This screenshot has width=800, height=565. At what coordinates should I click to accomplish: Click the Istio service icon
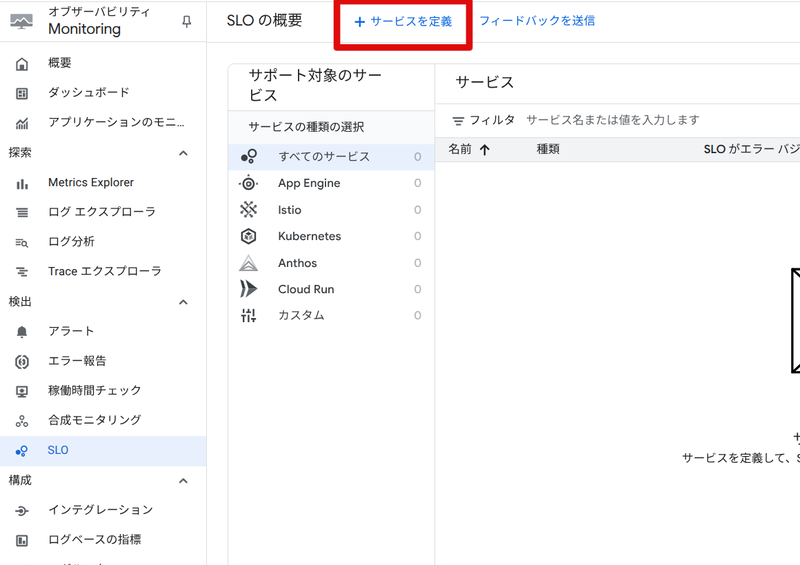tap(248, 209)
